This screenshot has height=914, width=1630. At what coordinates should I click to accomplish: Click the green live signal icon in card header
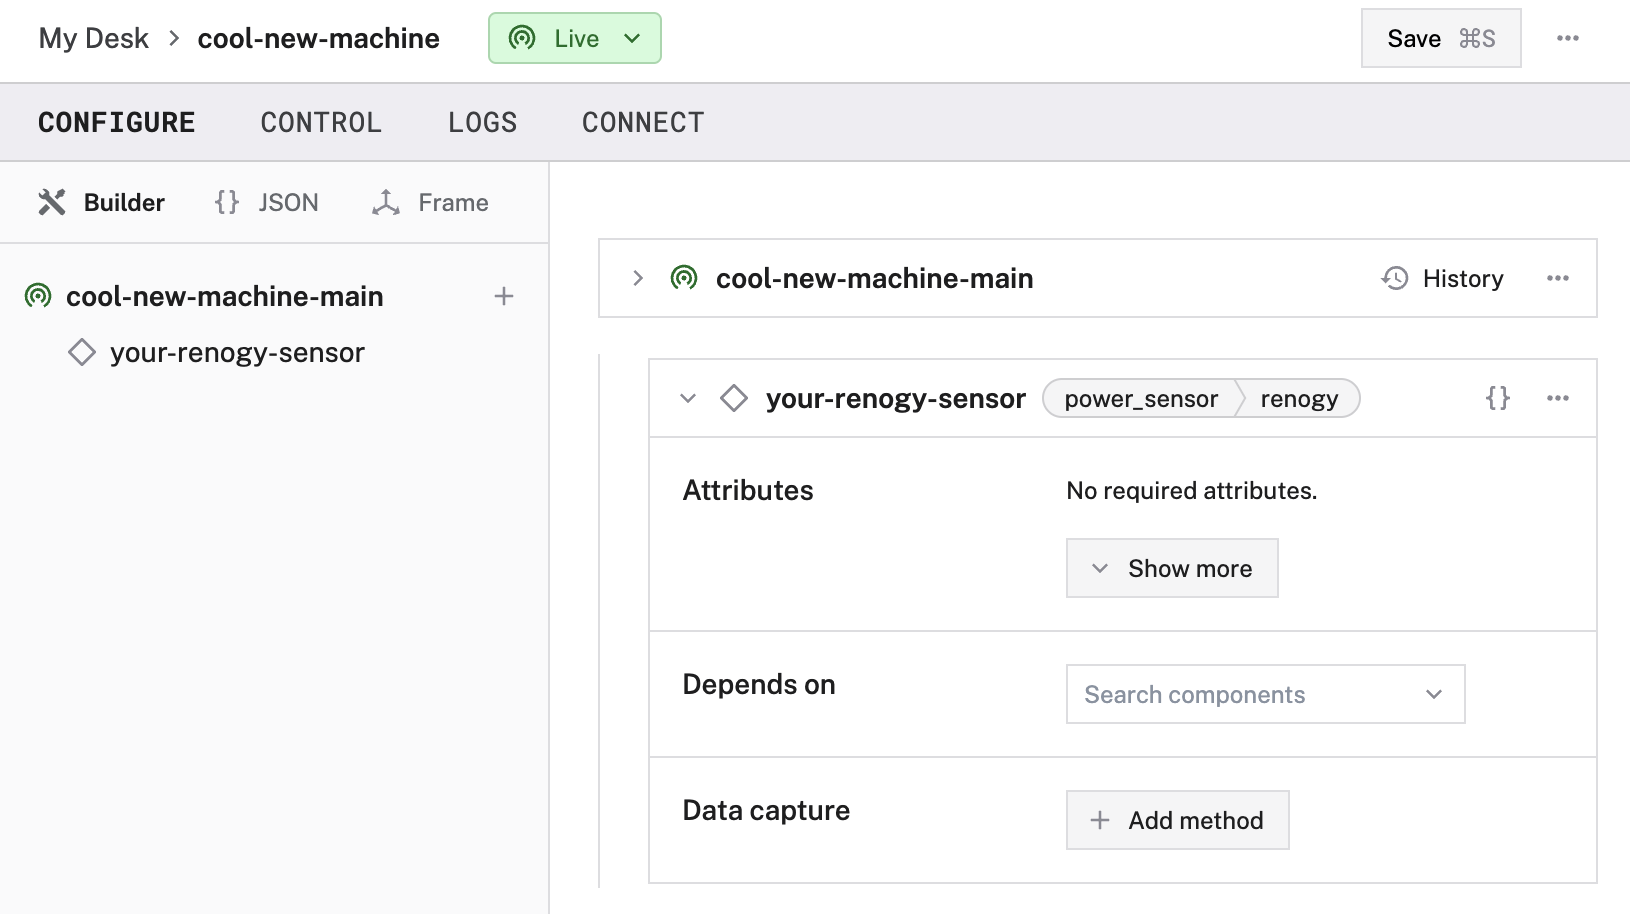click(684, 278)
